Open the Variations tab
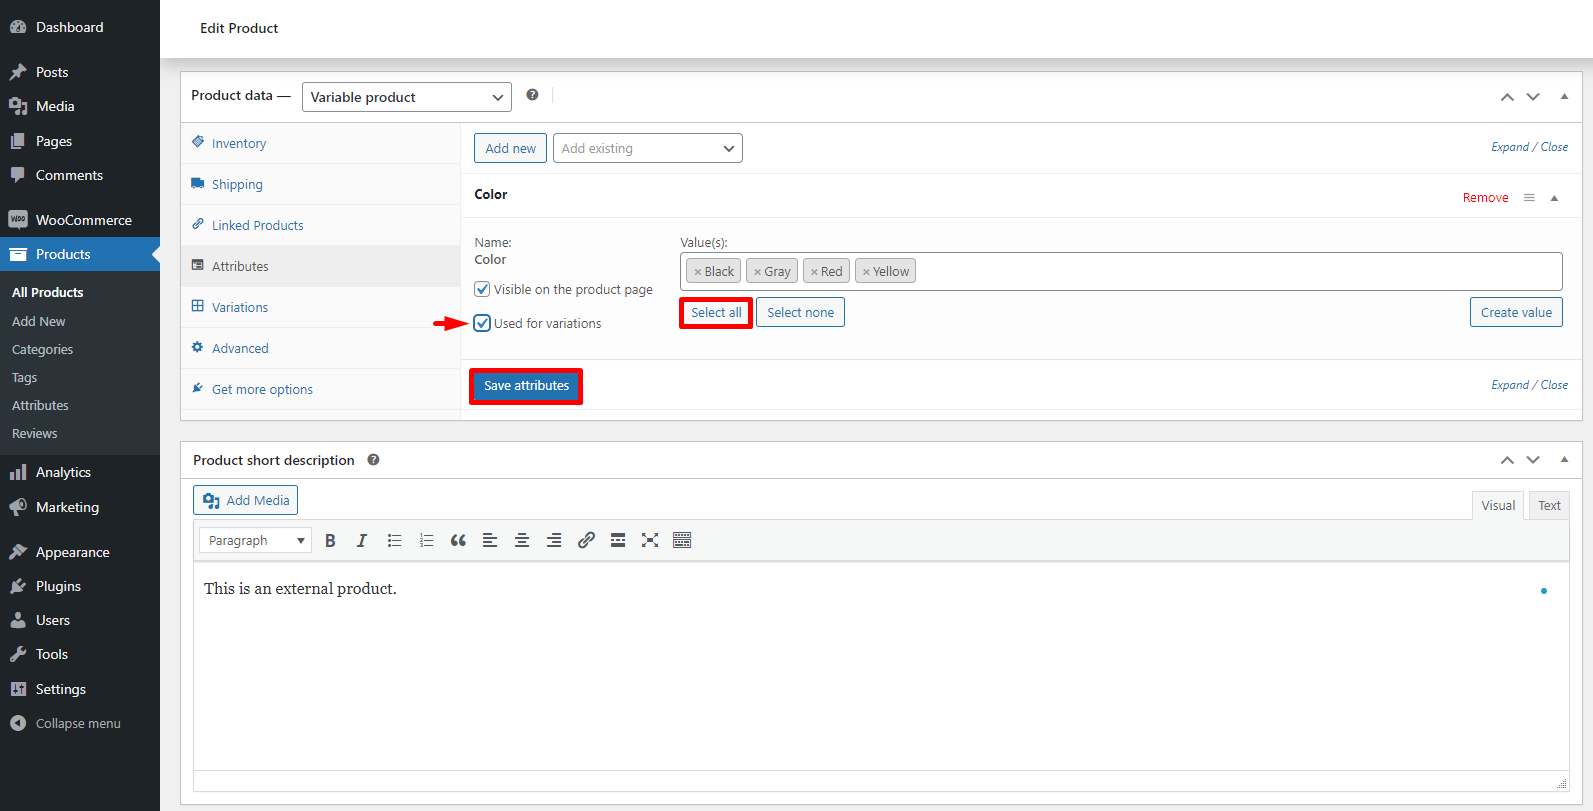The image size is (1593, 811). click(240, 307)
